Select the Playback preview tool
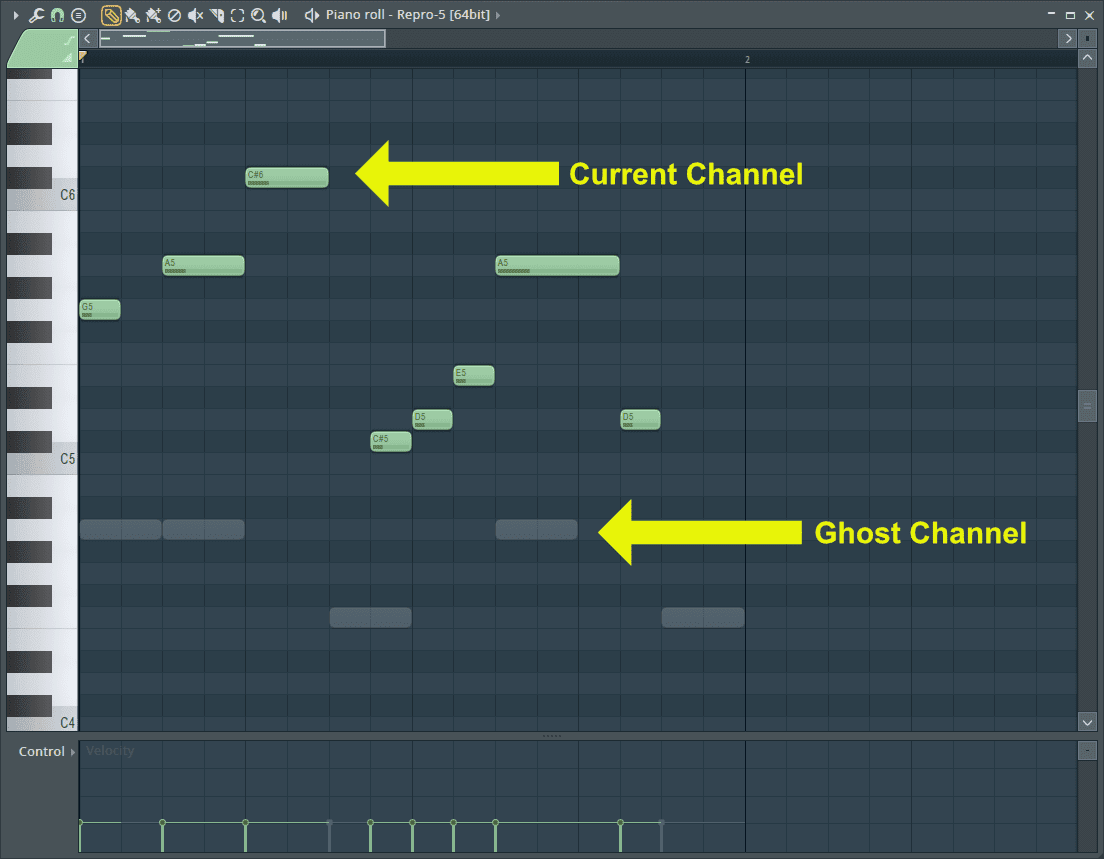This screenshot has height=859, width=1104. (279, 15)
